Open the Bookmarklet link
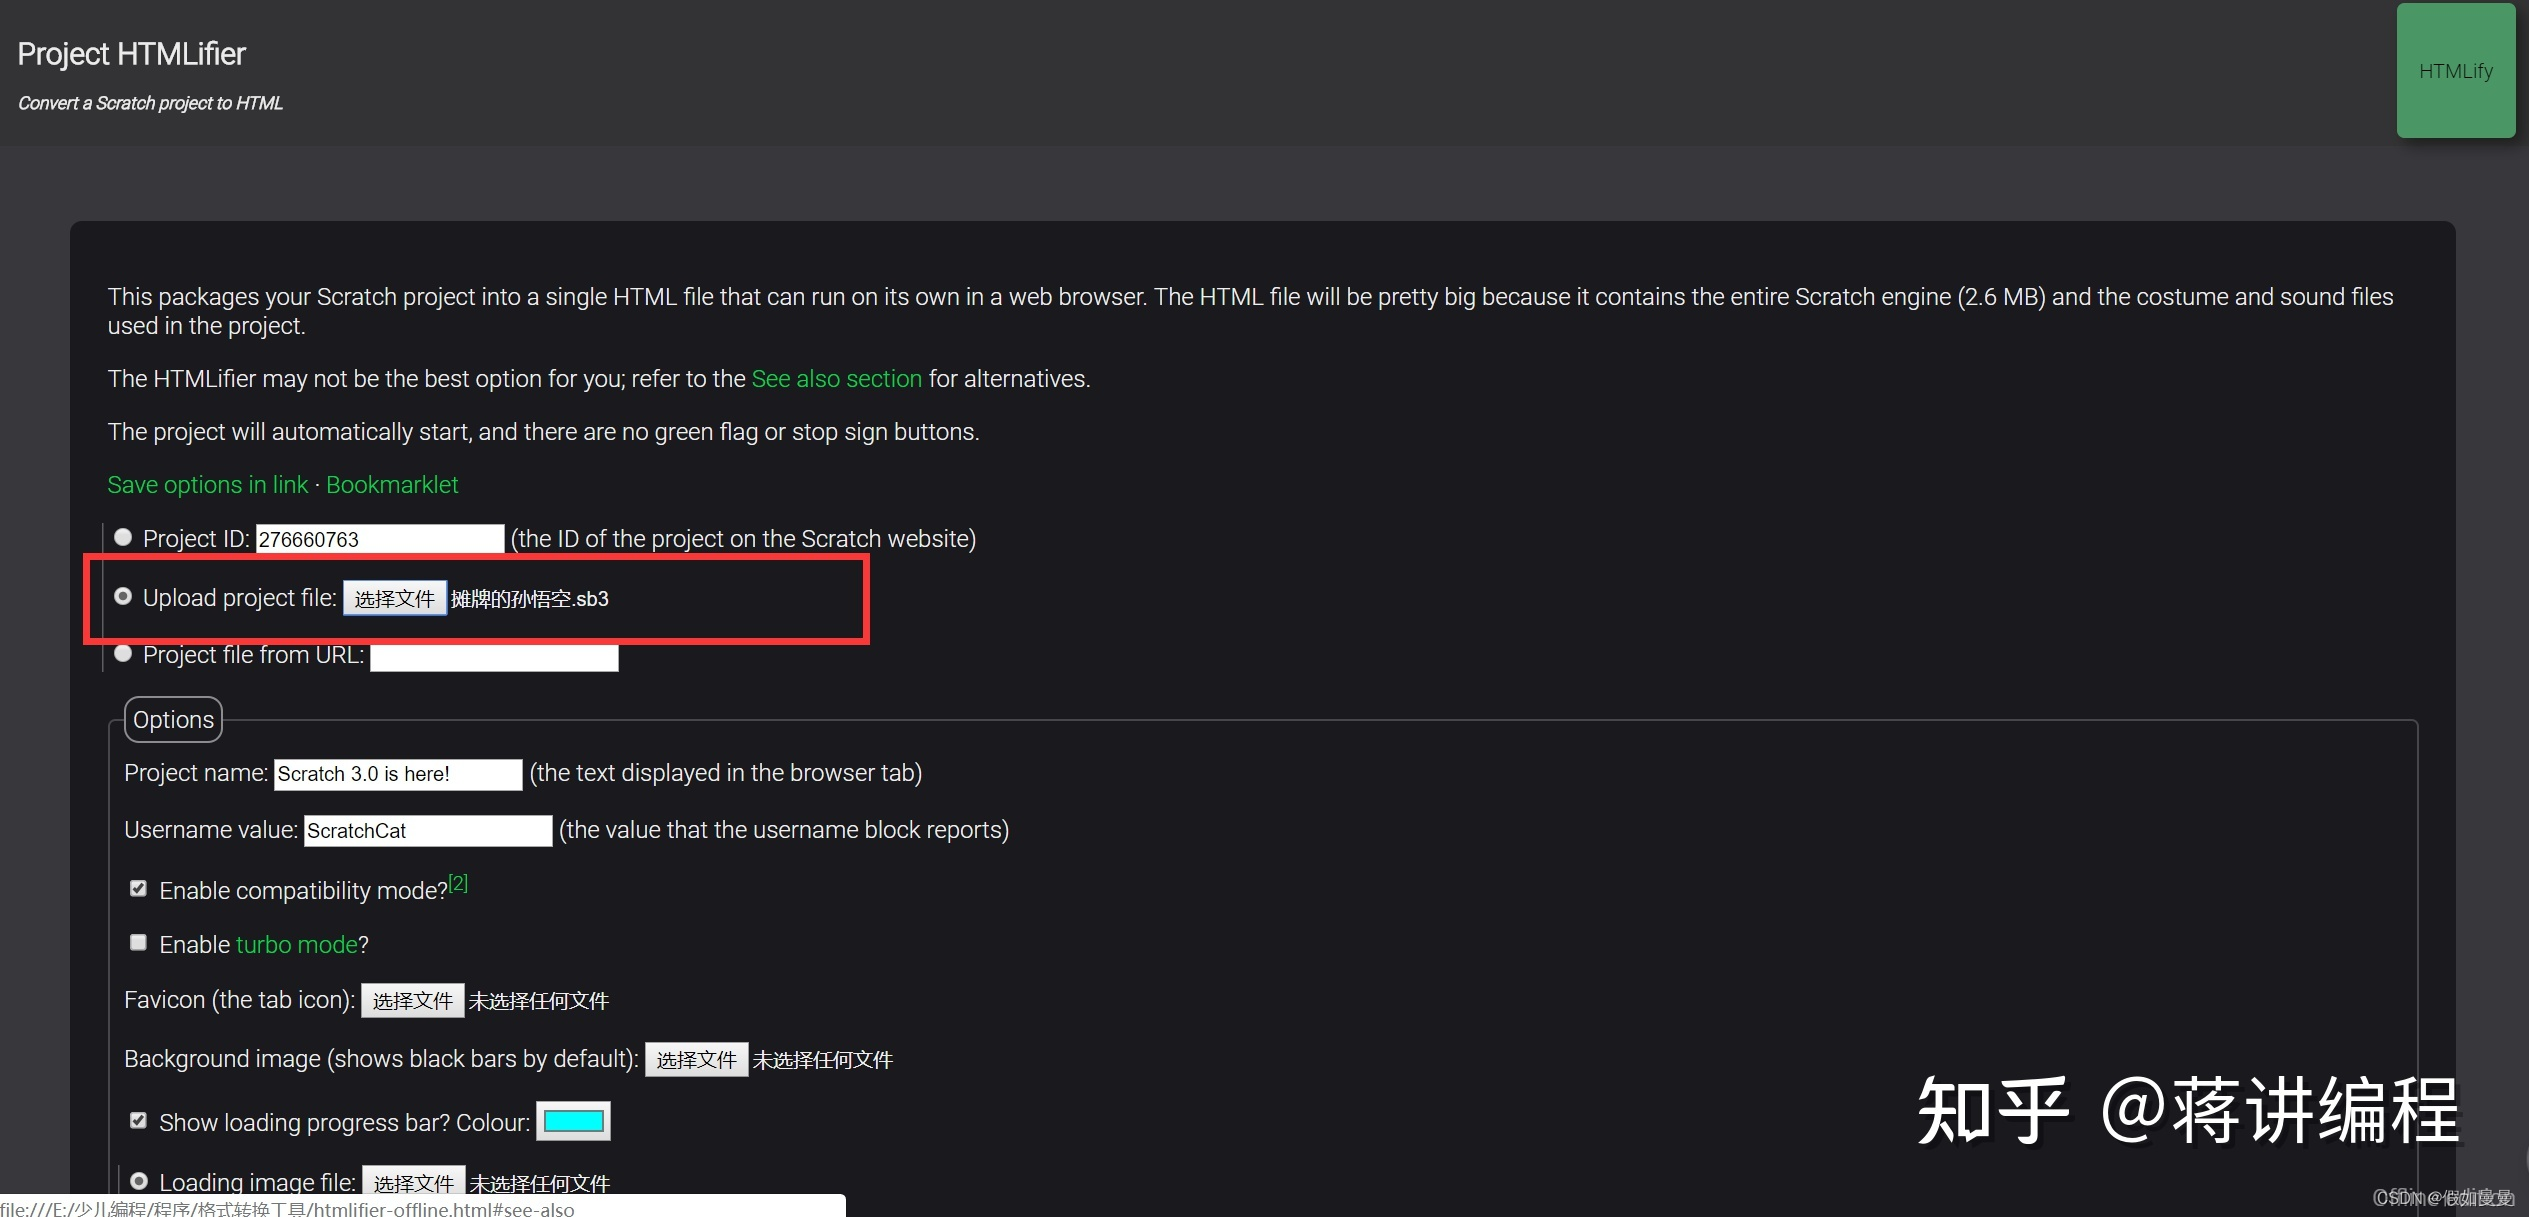Viewport: 2529px width, 1217px height. tap(392, 485)
